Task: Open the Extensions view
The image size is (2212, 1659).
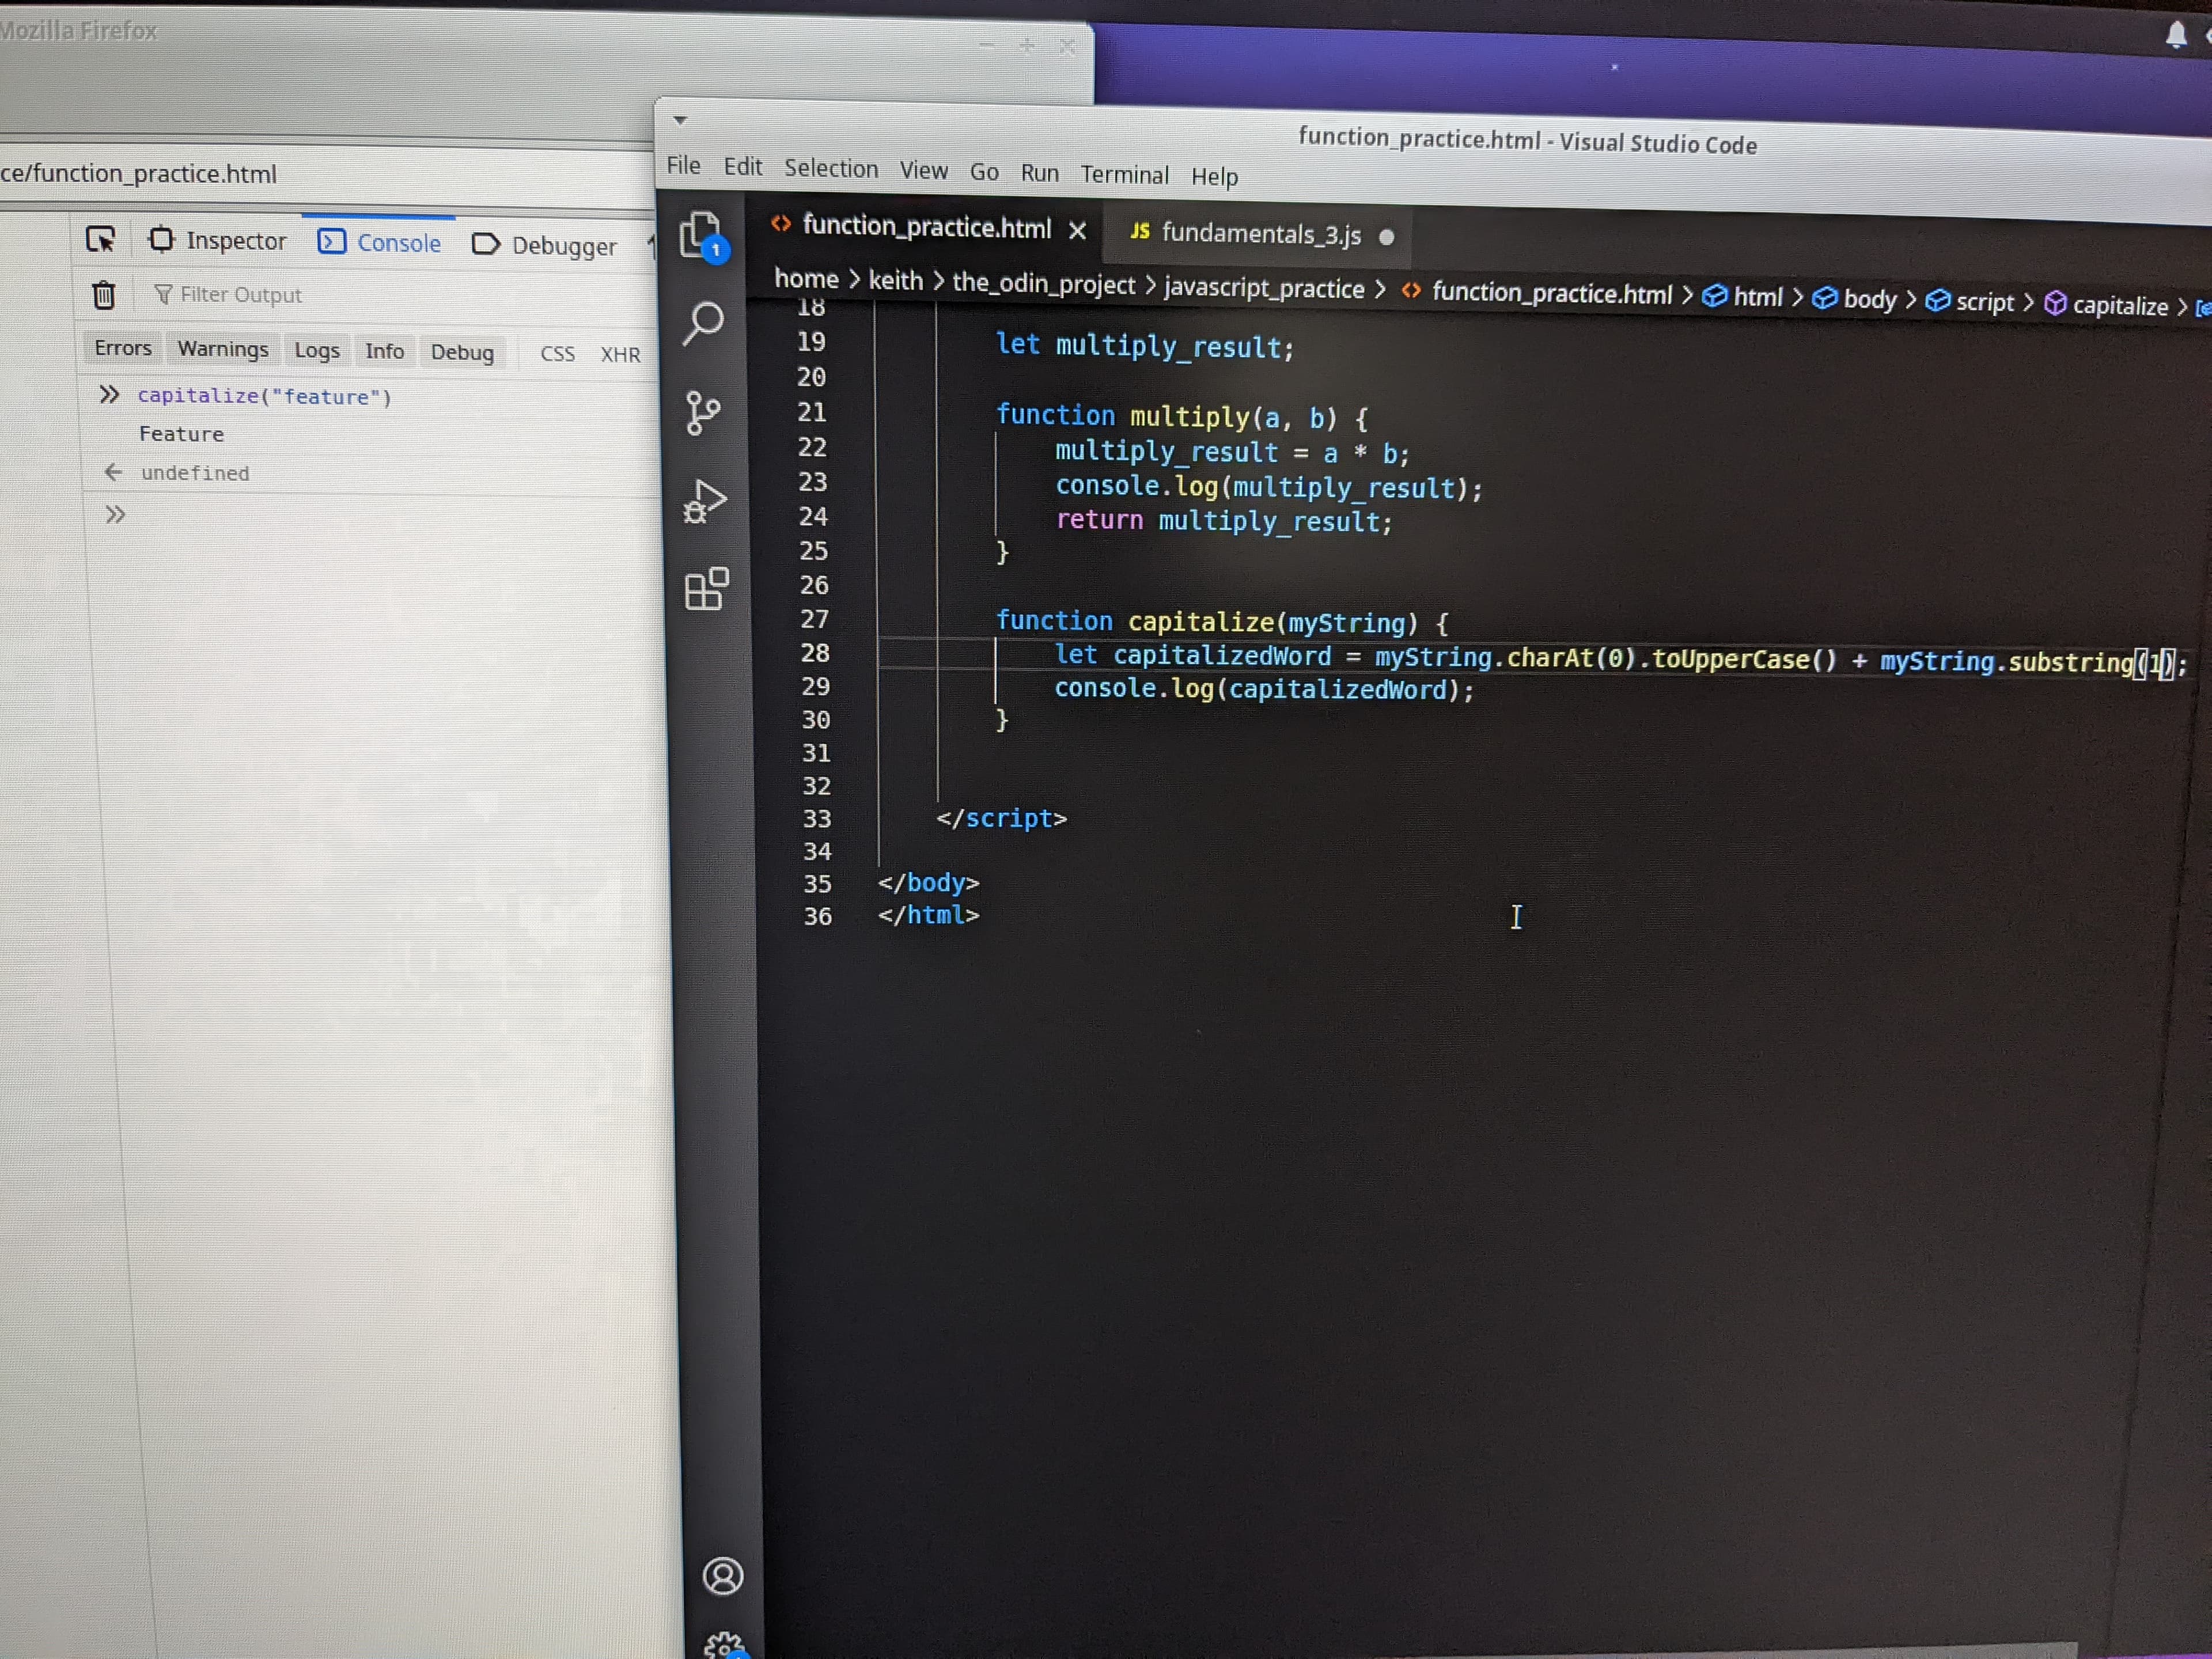Action: 706,589
